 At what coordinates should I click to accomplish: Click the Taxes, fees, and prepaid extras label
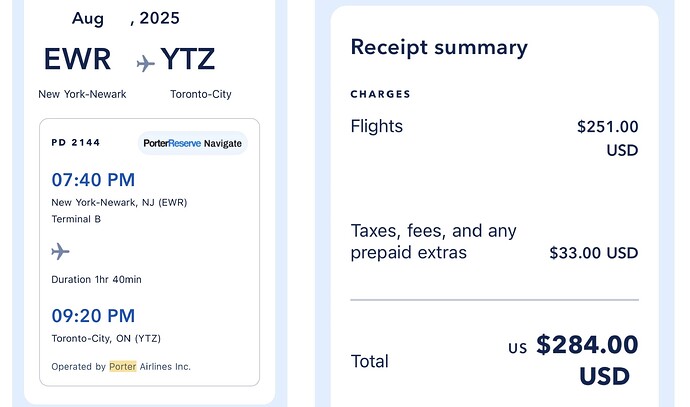click(x=433, y=241)
